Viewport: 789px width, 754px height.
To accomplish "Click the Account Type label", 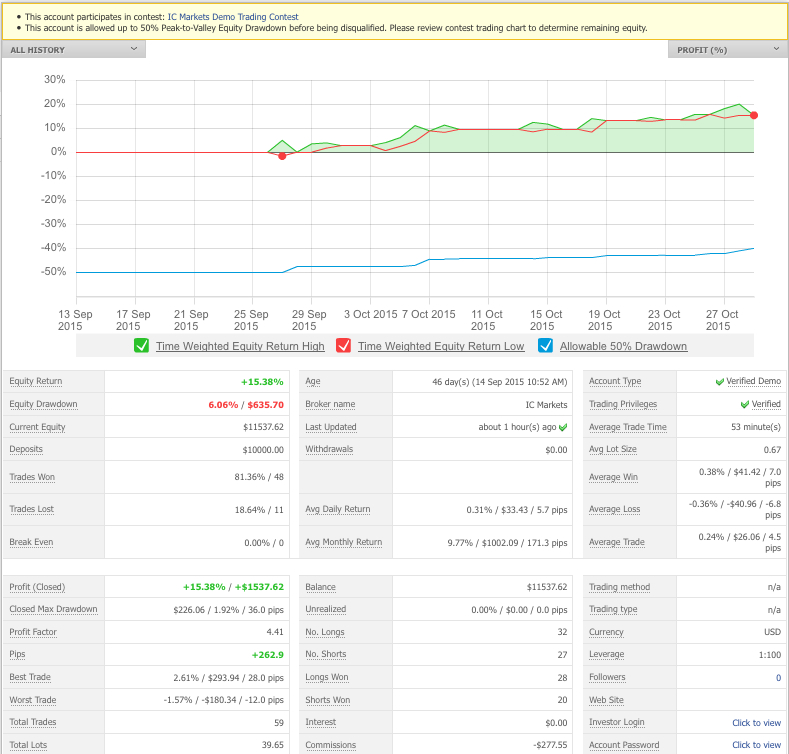I will (615, 381).
